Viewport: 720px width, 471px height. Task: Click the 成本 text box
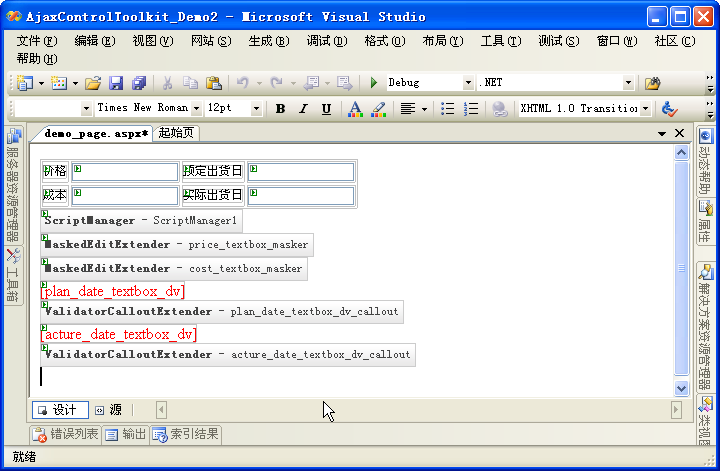click(125, 196)
